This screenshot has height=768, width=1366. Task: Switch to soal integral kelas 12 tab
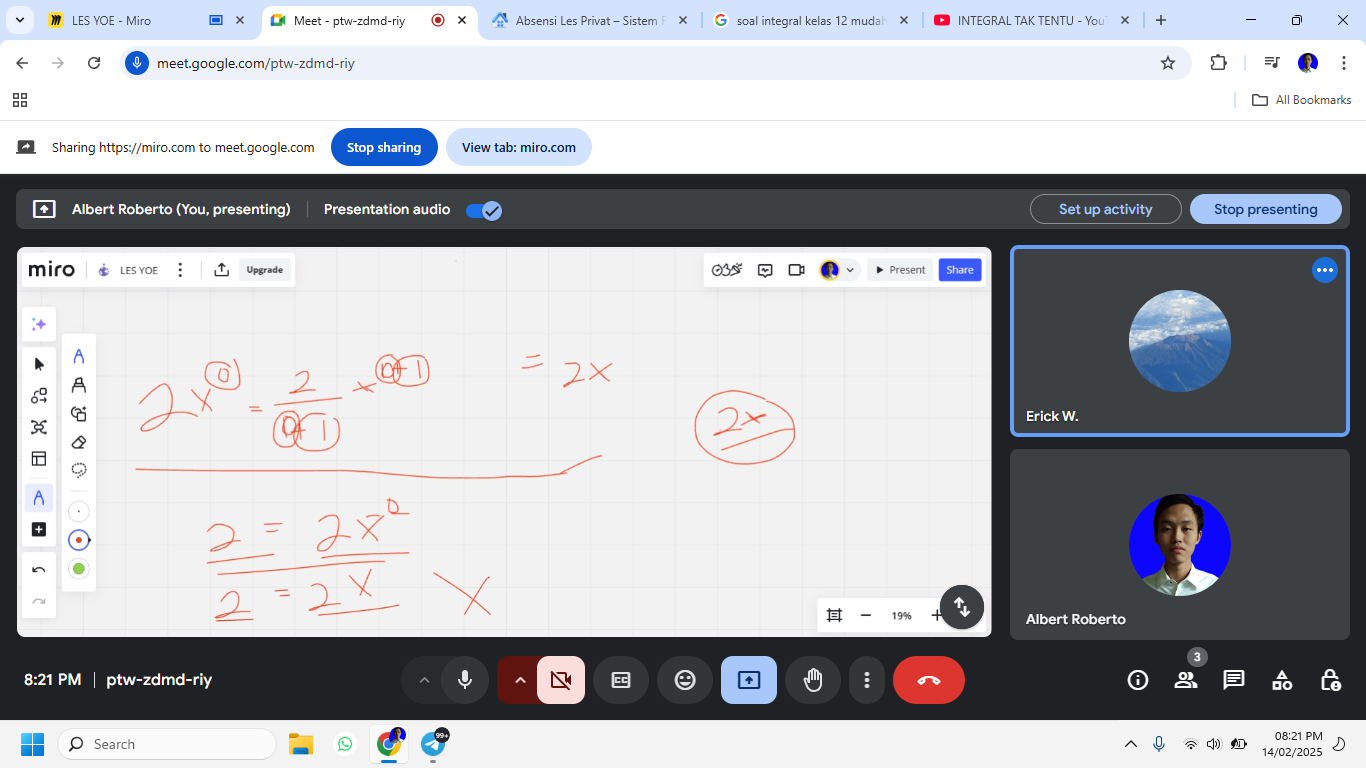[811, 20]
